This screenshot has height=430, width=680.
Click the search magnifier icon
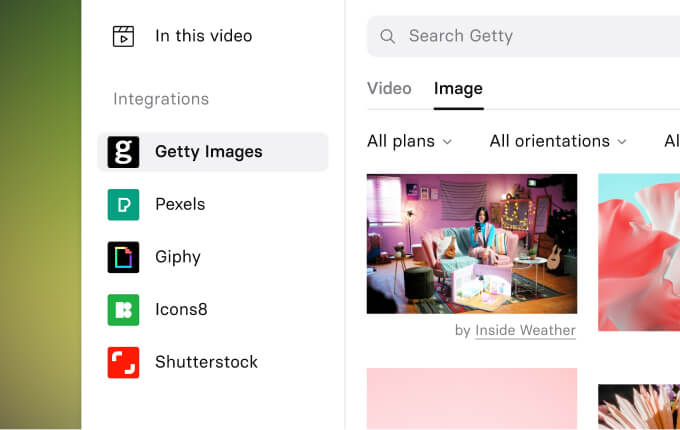point(388,37)
